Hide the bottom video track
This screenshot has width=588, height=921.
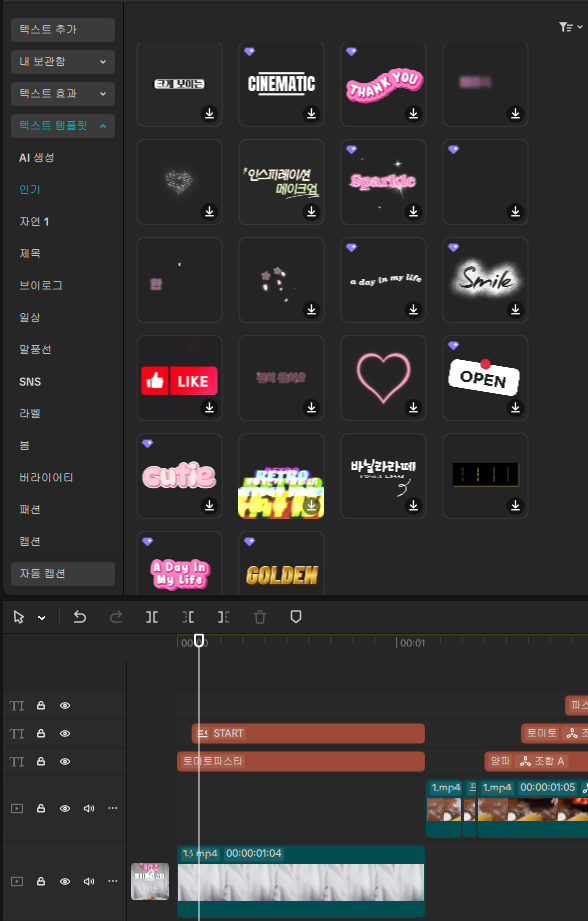(x=65, y=882)
